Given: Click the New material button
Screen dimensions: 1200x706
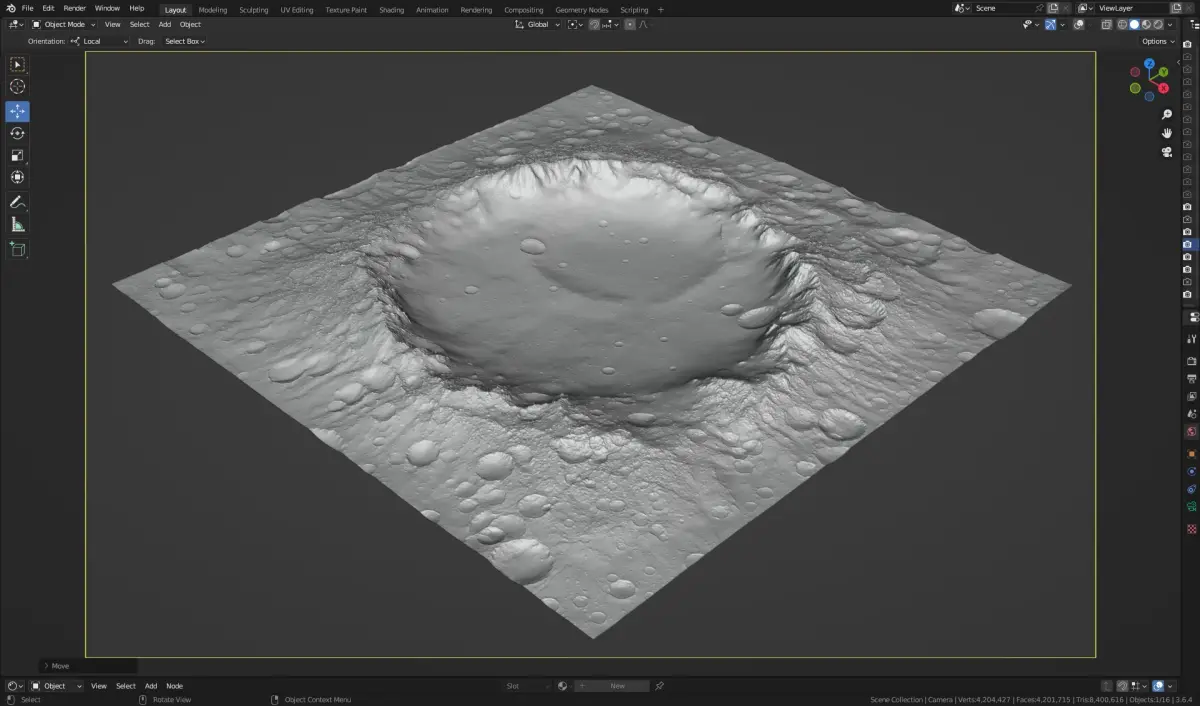Looking at the screenshot, I should coord(611,686).
